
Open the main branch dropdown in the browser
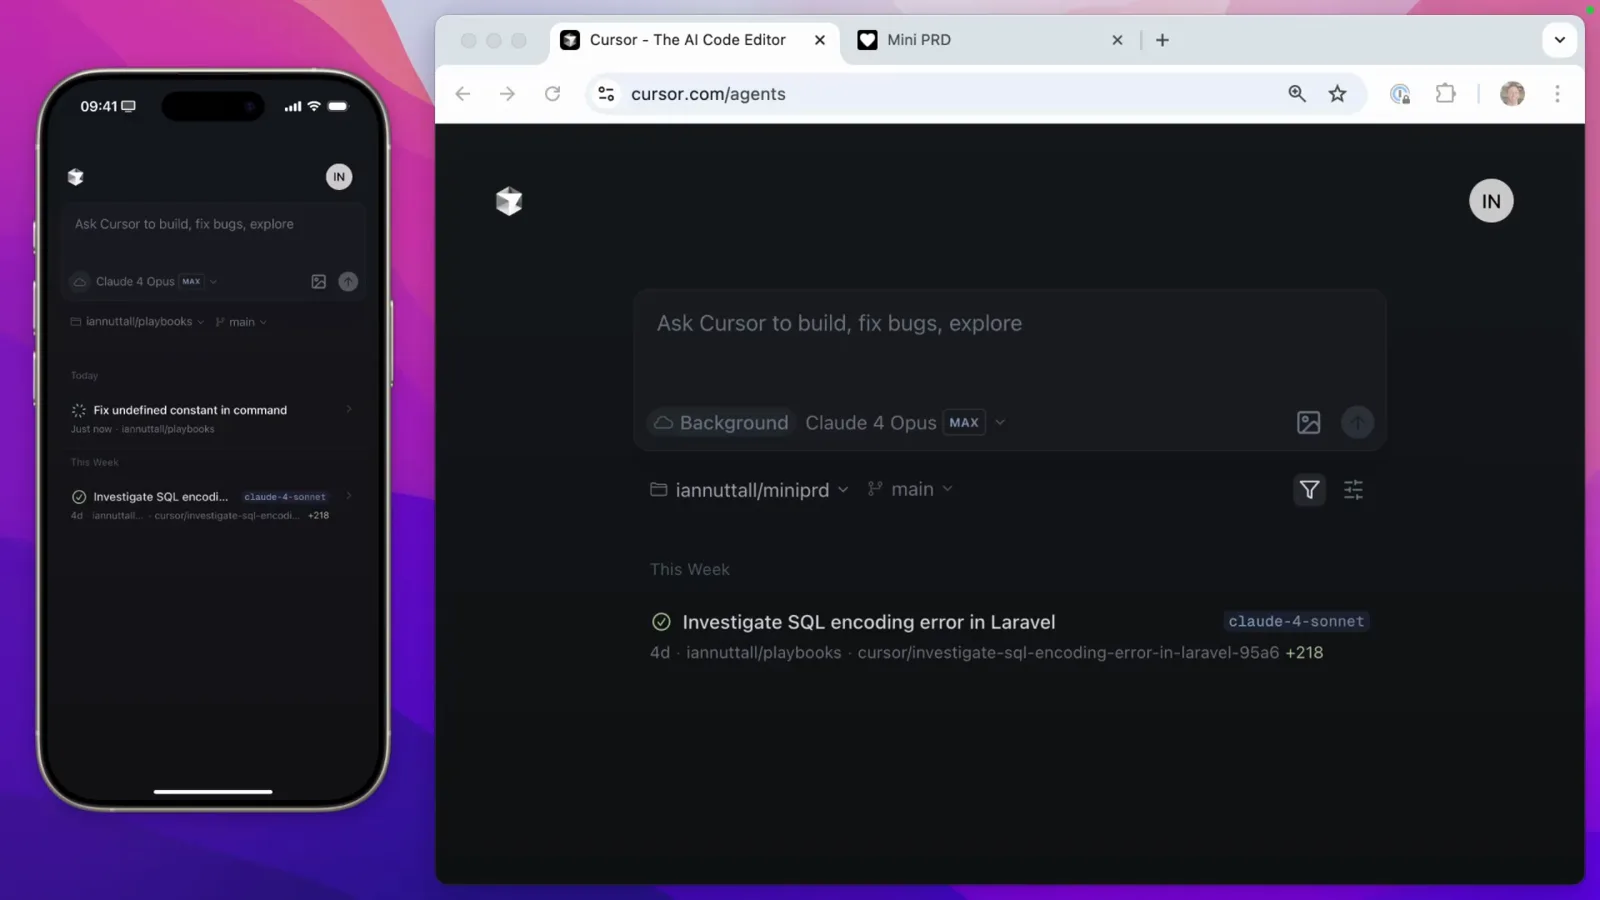[x=910, y=489]
